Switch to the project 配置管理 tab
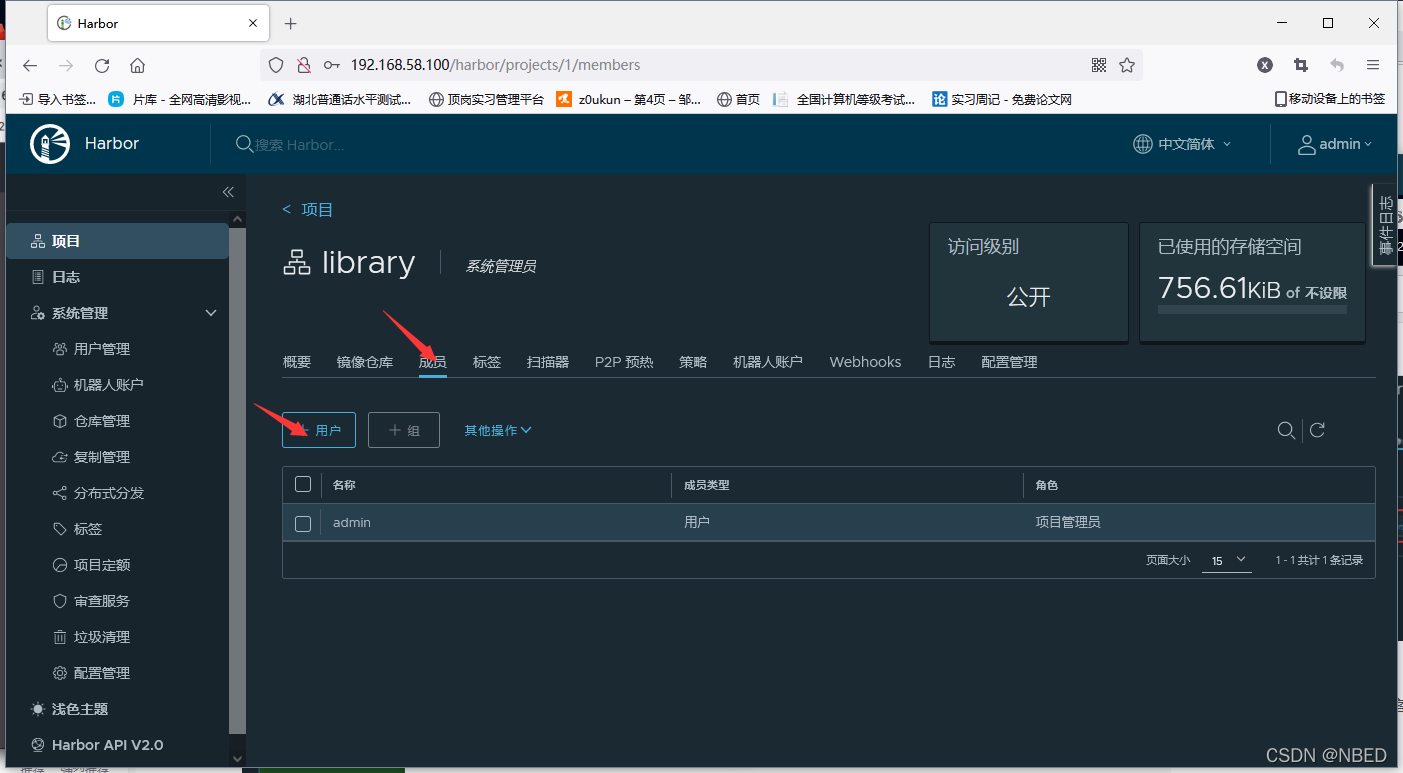1403x773 pixels. pyautogui.click(x=1009, y=362)
